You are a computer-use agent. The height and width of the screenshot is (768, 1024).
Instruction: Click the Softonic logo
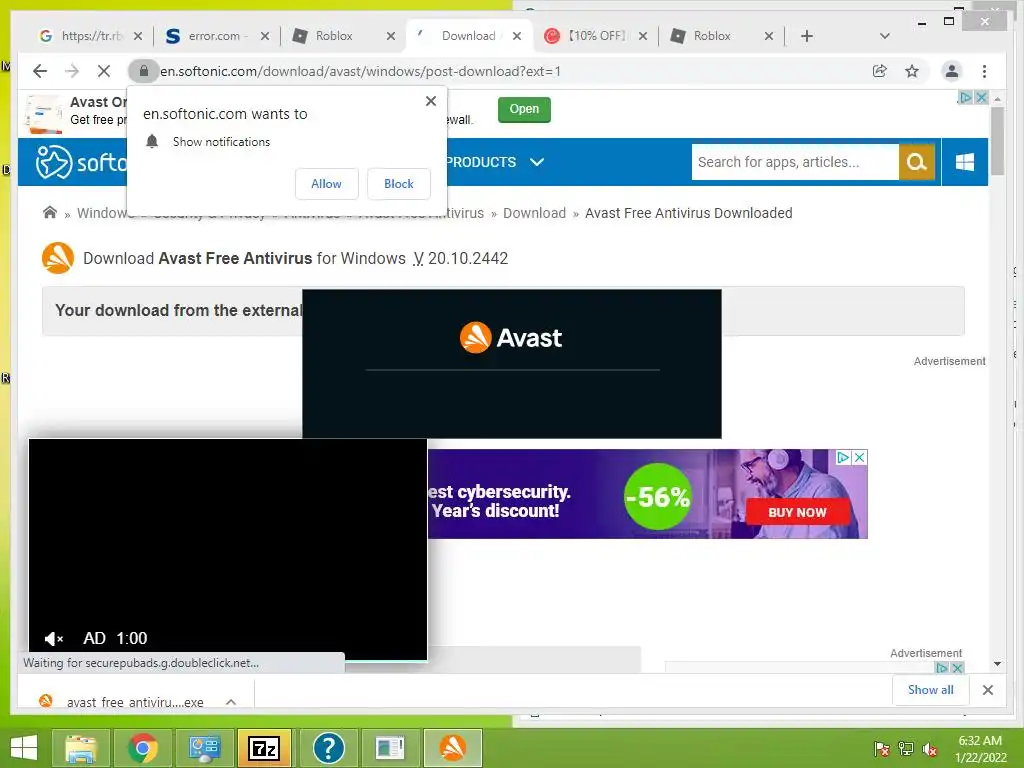(82, 161)
